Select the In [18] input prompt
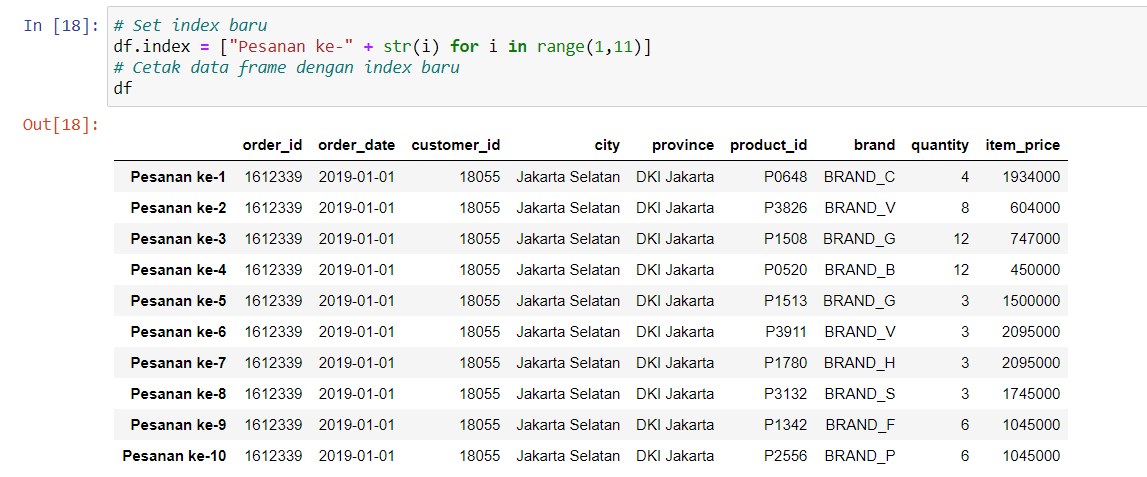 tap(61, 26)
